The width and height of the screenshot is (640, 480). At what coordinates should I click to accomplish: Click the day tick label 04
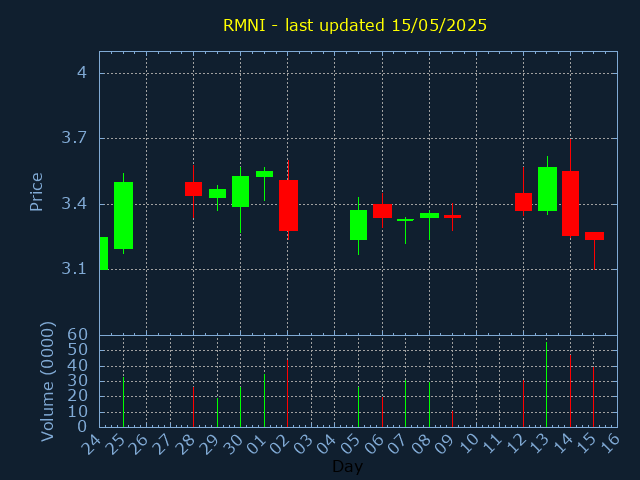325,444
